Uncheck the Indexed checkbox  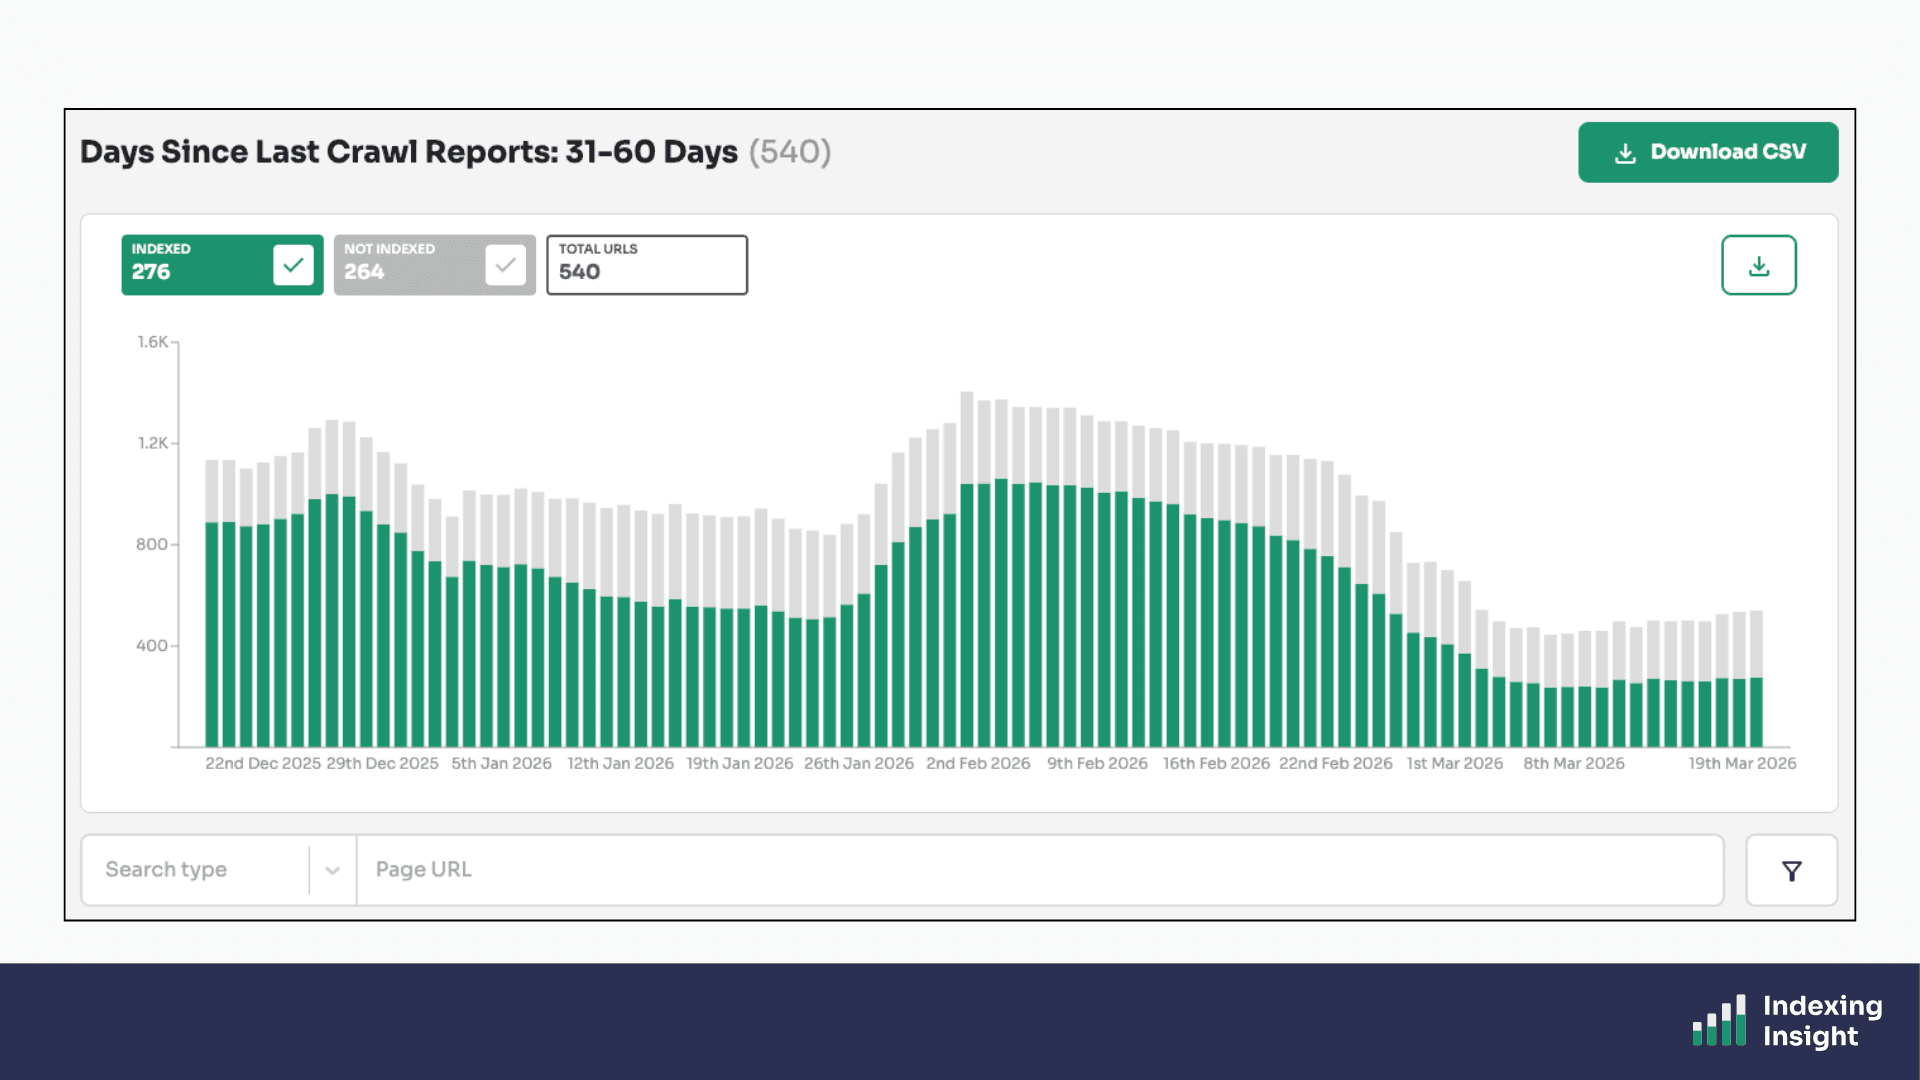tap(293, 265)
